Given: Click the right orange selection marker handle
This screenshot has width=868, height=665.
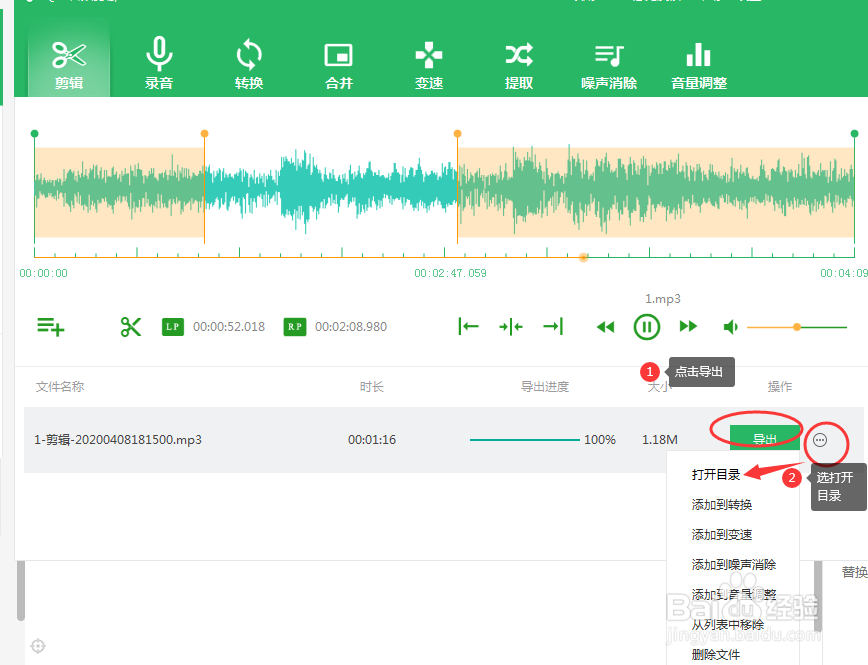Looking at the screenshot, I should tap(457, 133).
